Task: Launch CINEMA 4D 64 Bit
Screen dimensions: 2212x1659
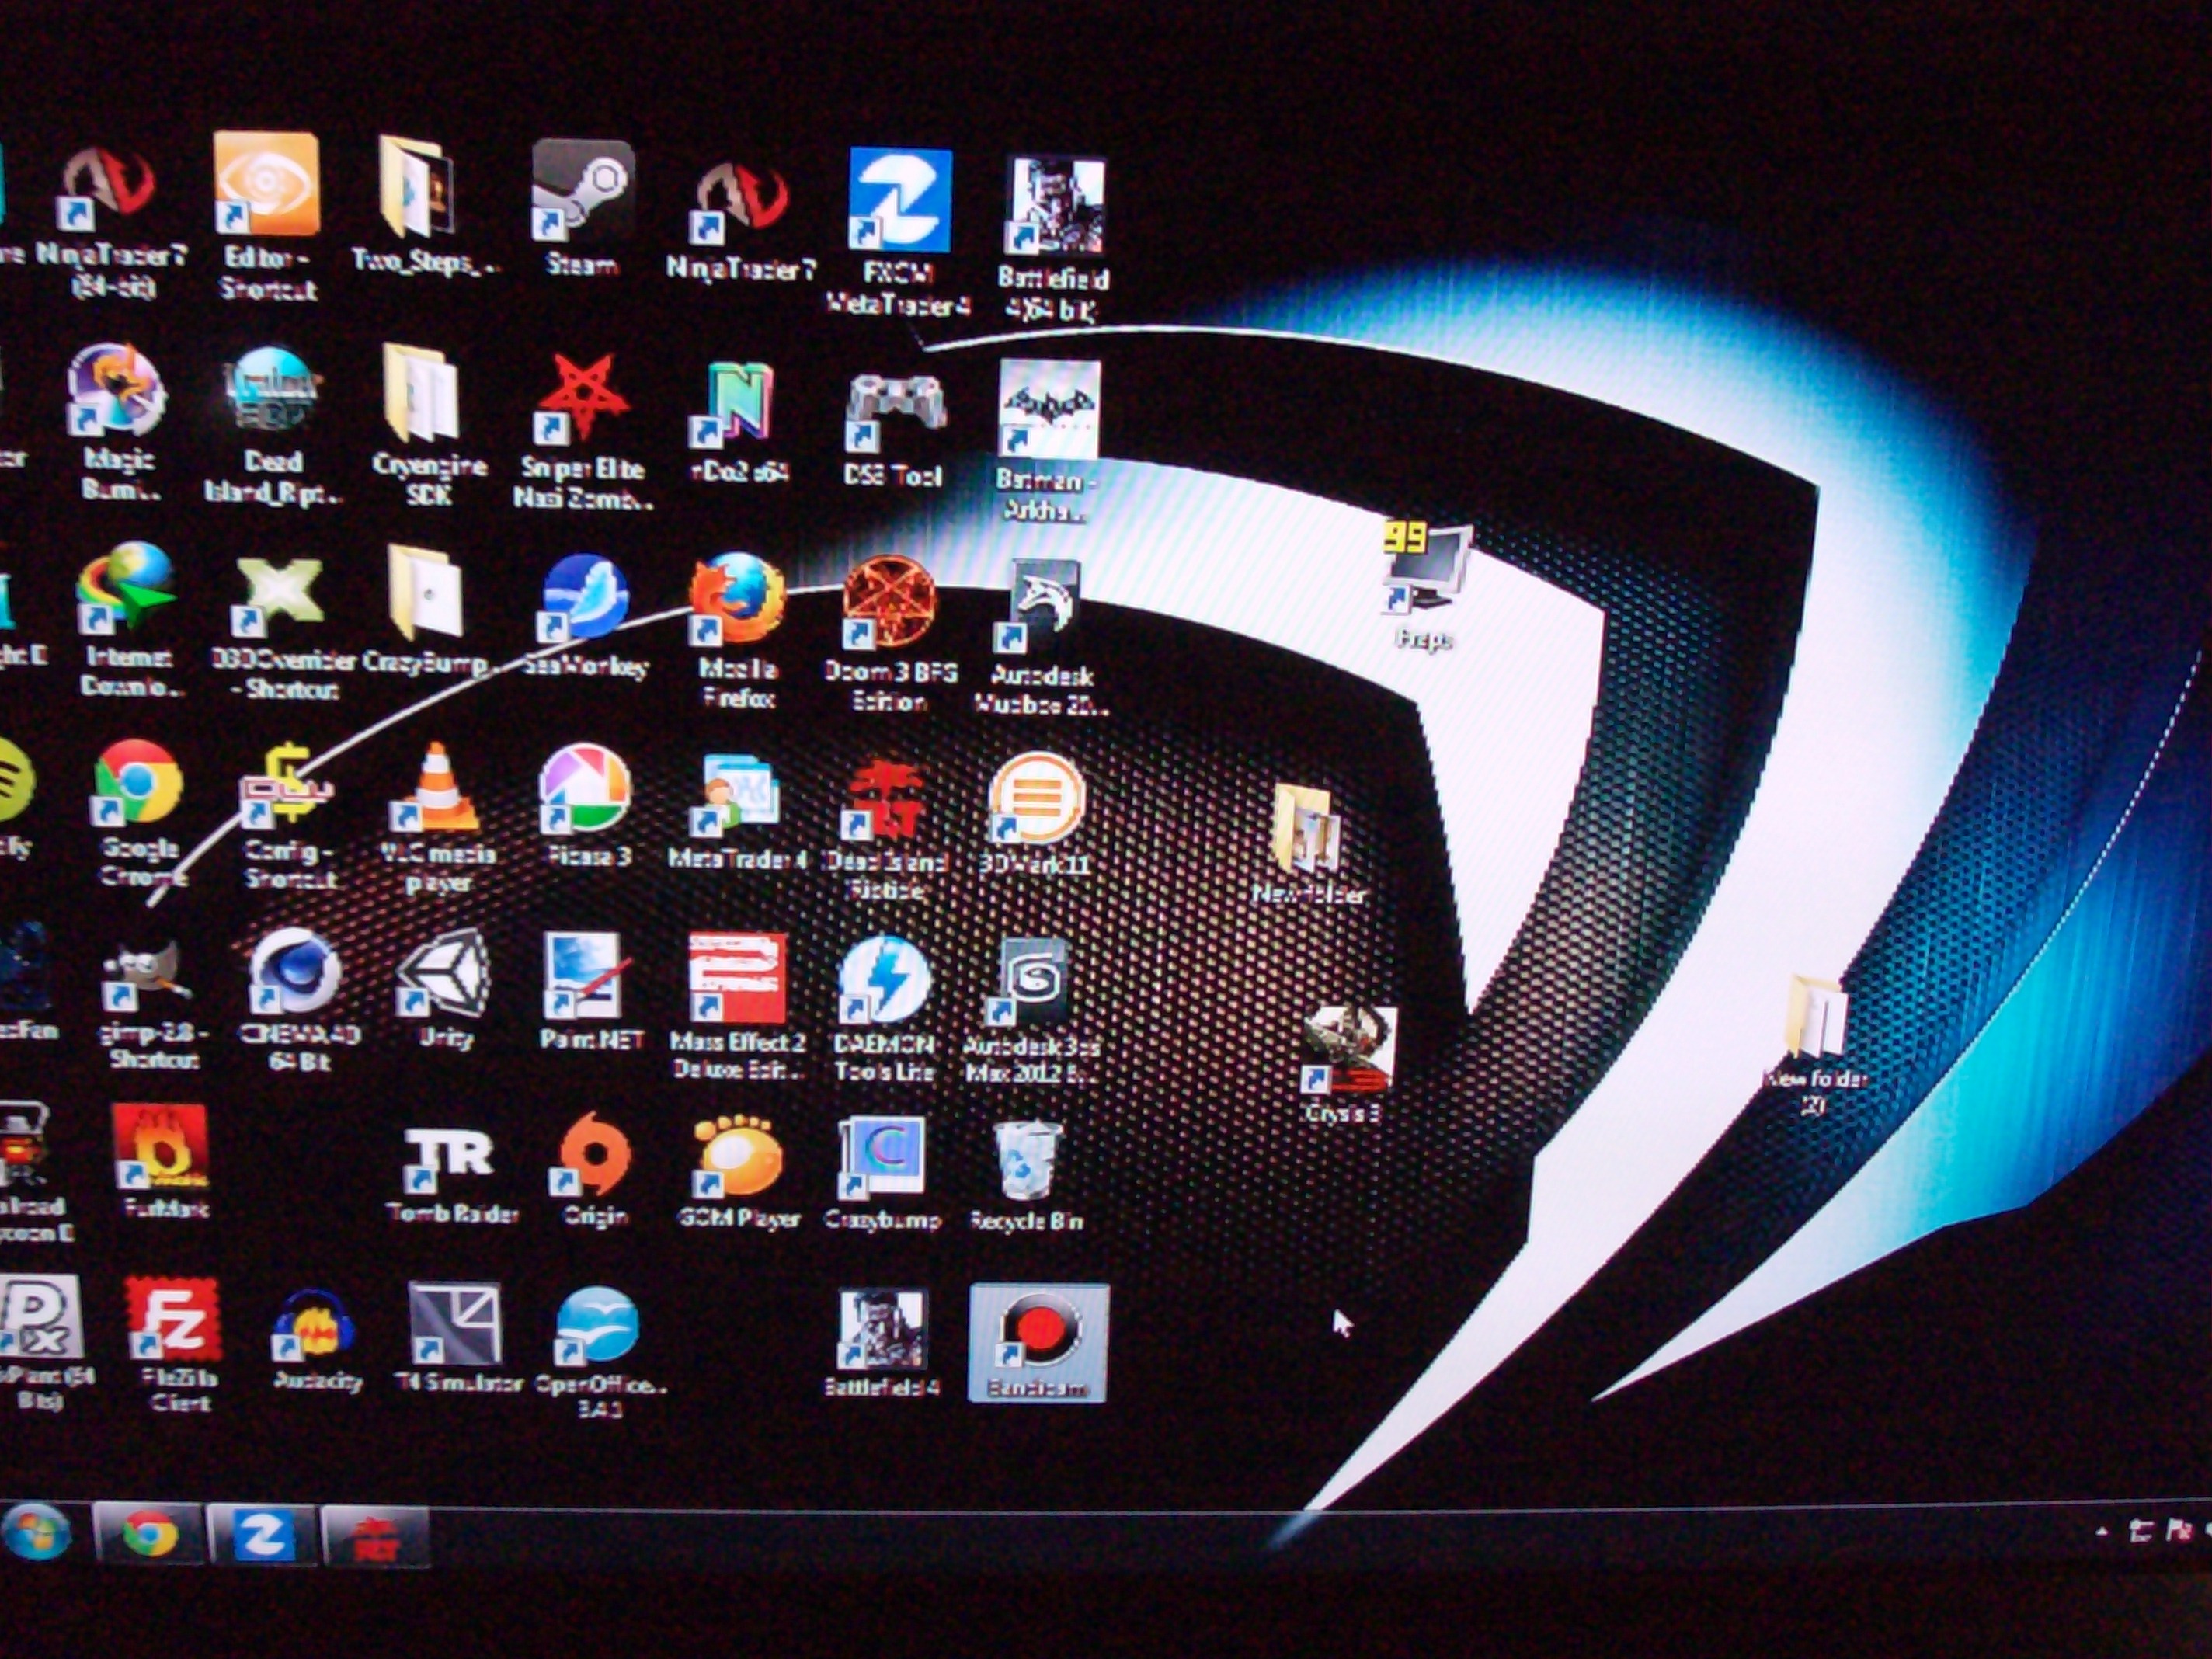Action: tap(297, 1000)
